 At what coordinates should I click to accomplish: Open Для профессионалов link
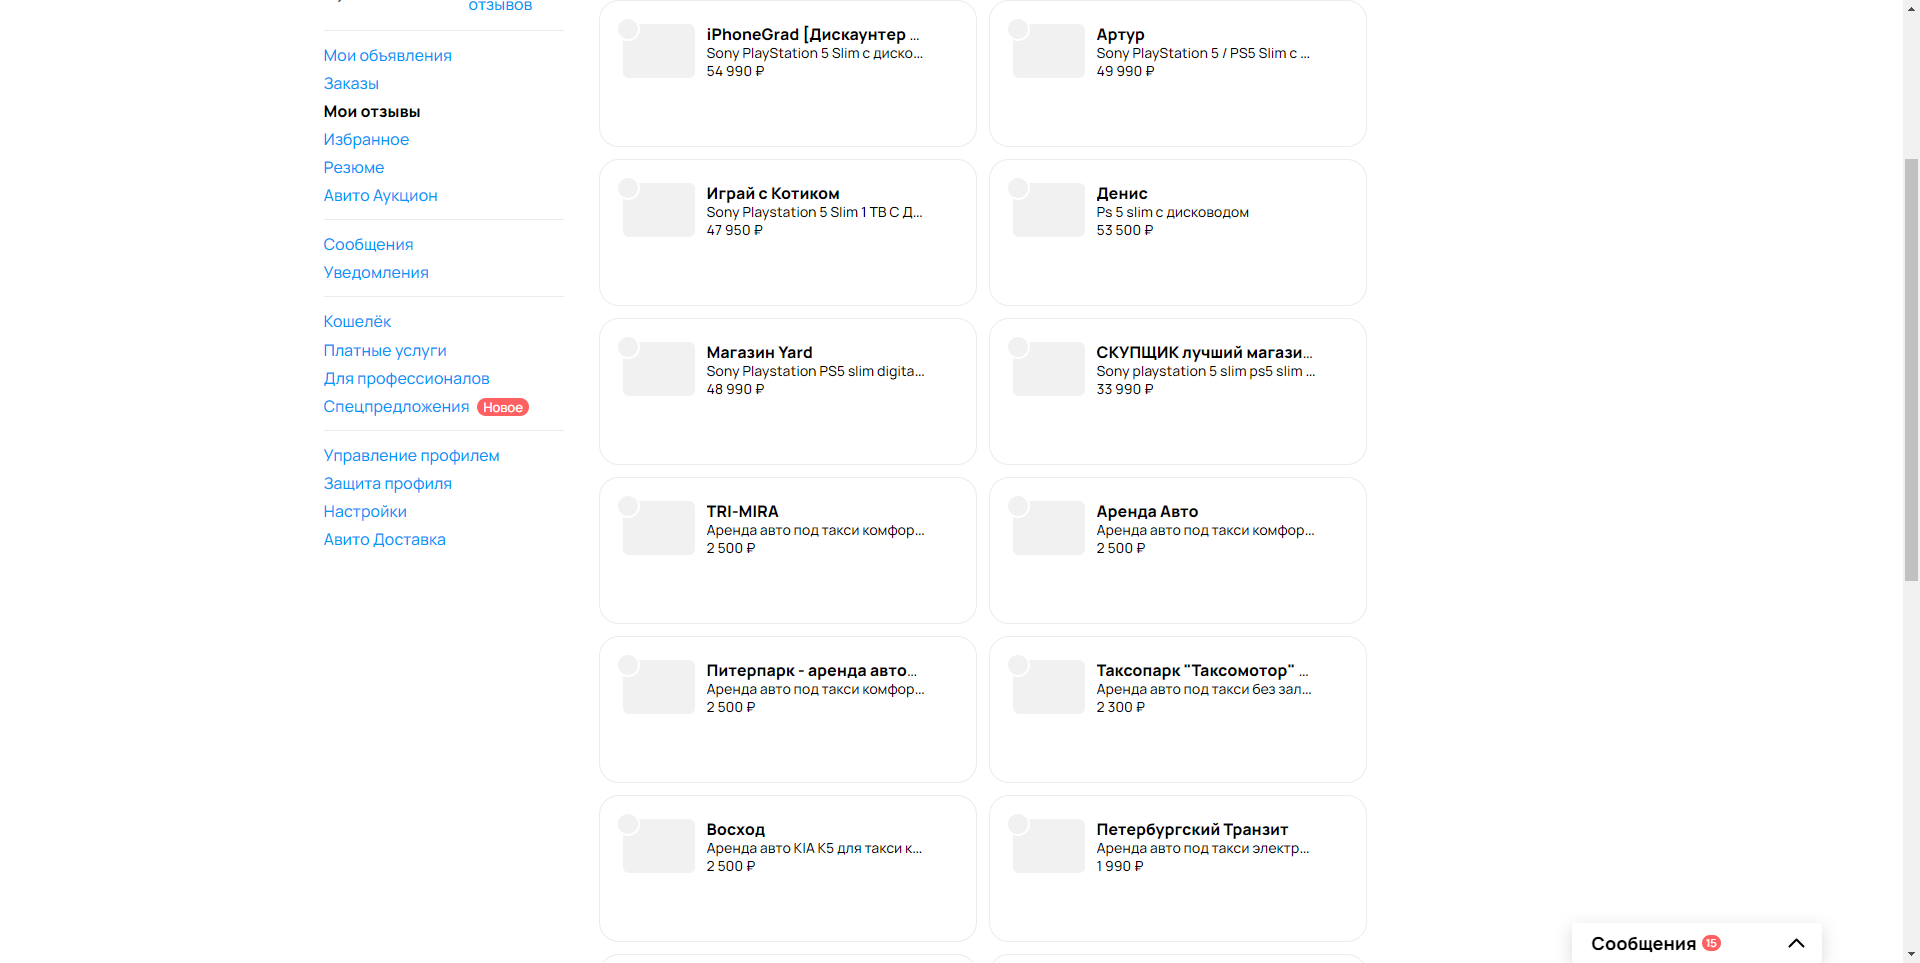(x=406, y=379)
